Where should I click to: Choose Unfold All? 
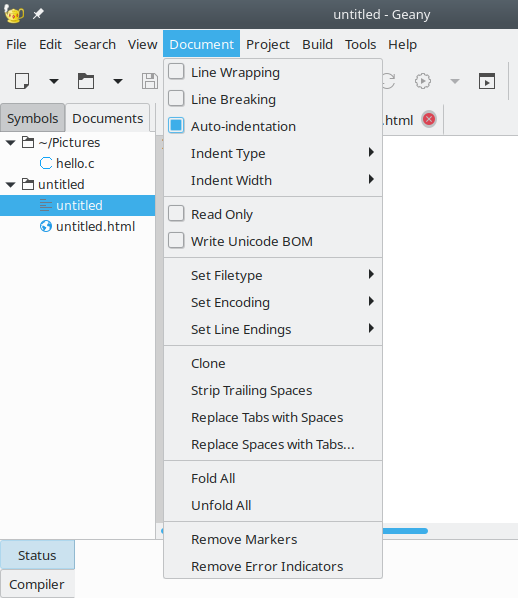273,506
